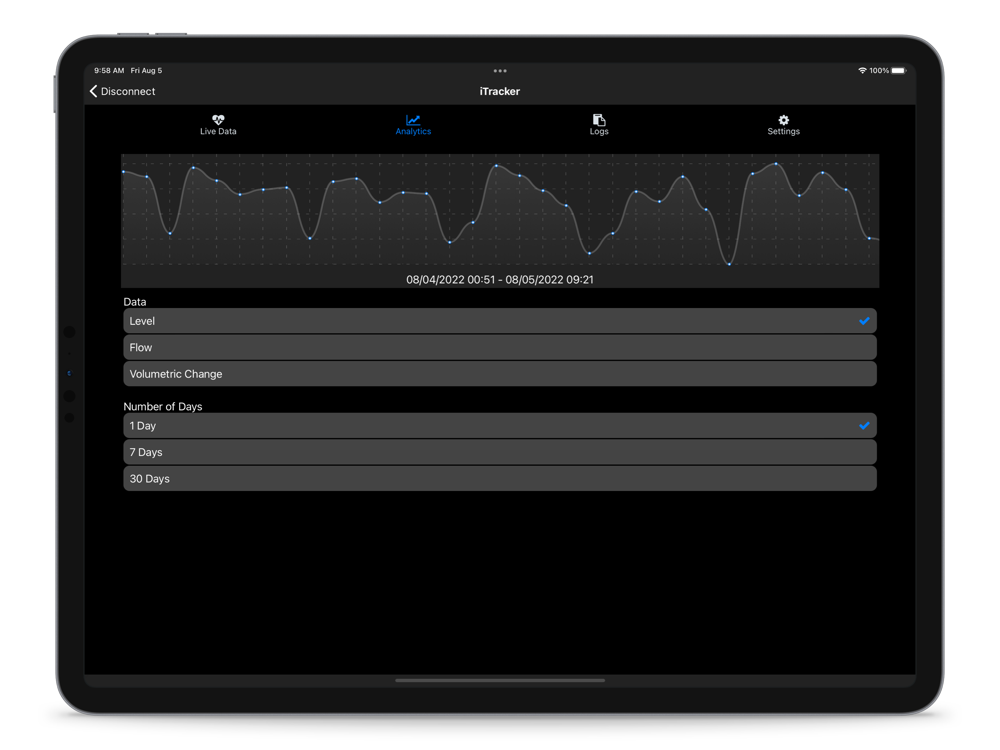Tap the three-dot multitasking indicator
This screenshot has height=750, width=1000.
(500, 71)
